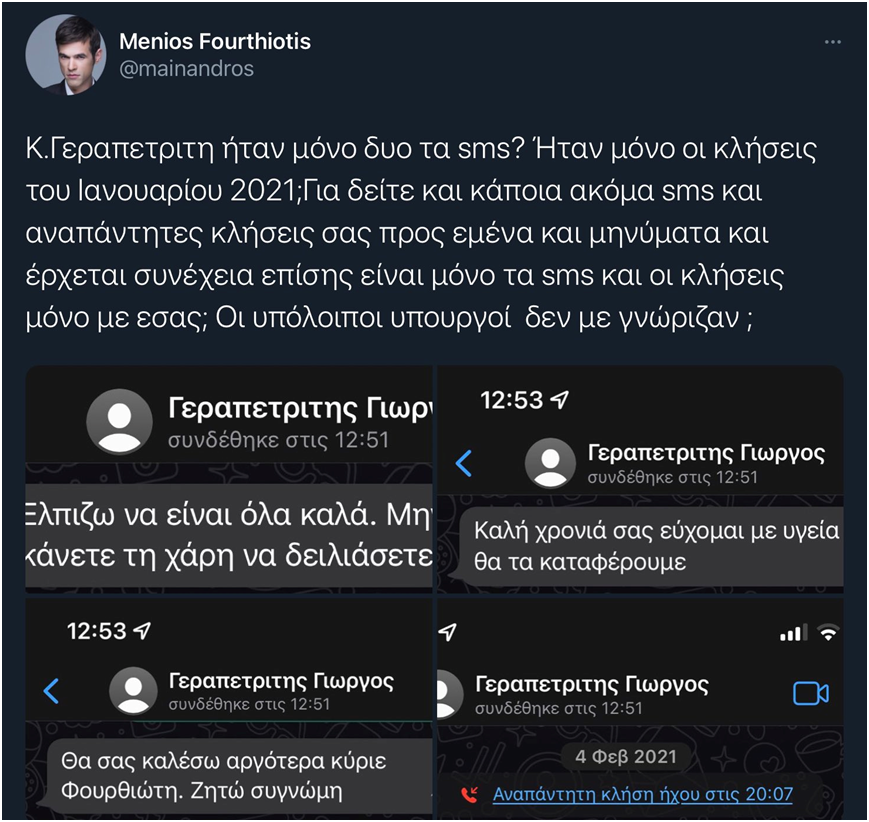Click Menios Fourthiotis's profile avatar photo
This screenshot has height=822, width=869.
[66, 55]
